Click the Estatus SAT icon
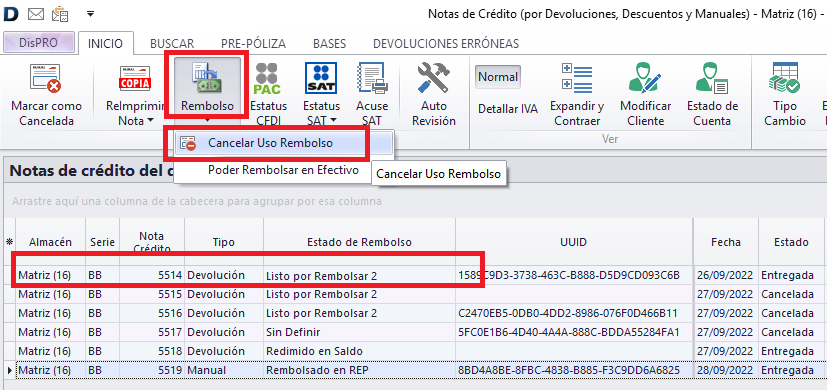The image size is (827, 390). 321,78
